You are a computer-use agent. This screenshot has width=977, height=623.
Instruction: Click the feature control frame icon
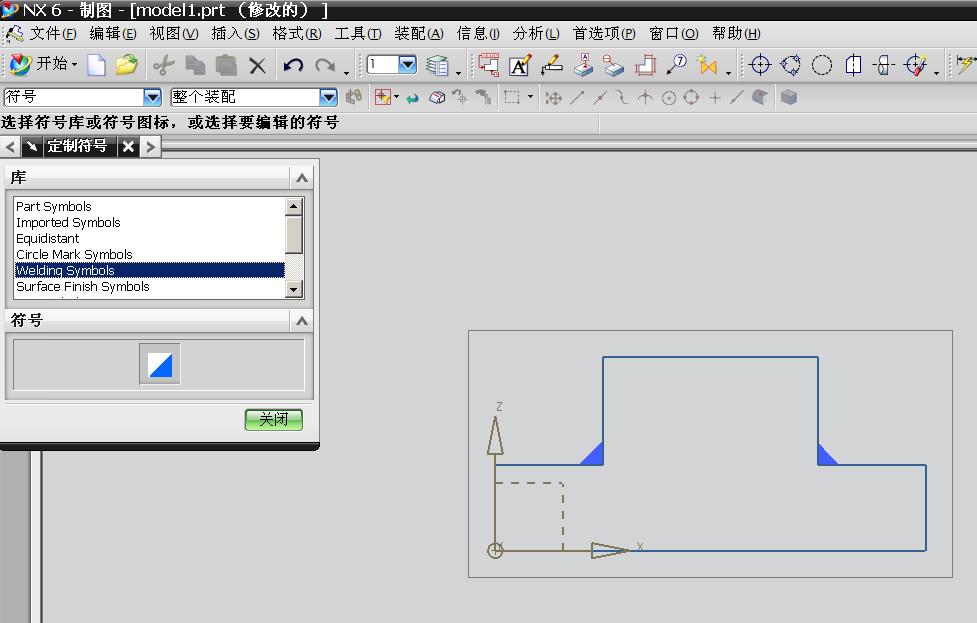click(488, 65)
